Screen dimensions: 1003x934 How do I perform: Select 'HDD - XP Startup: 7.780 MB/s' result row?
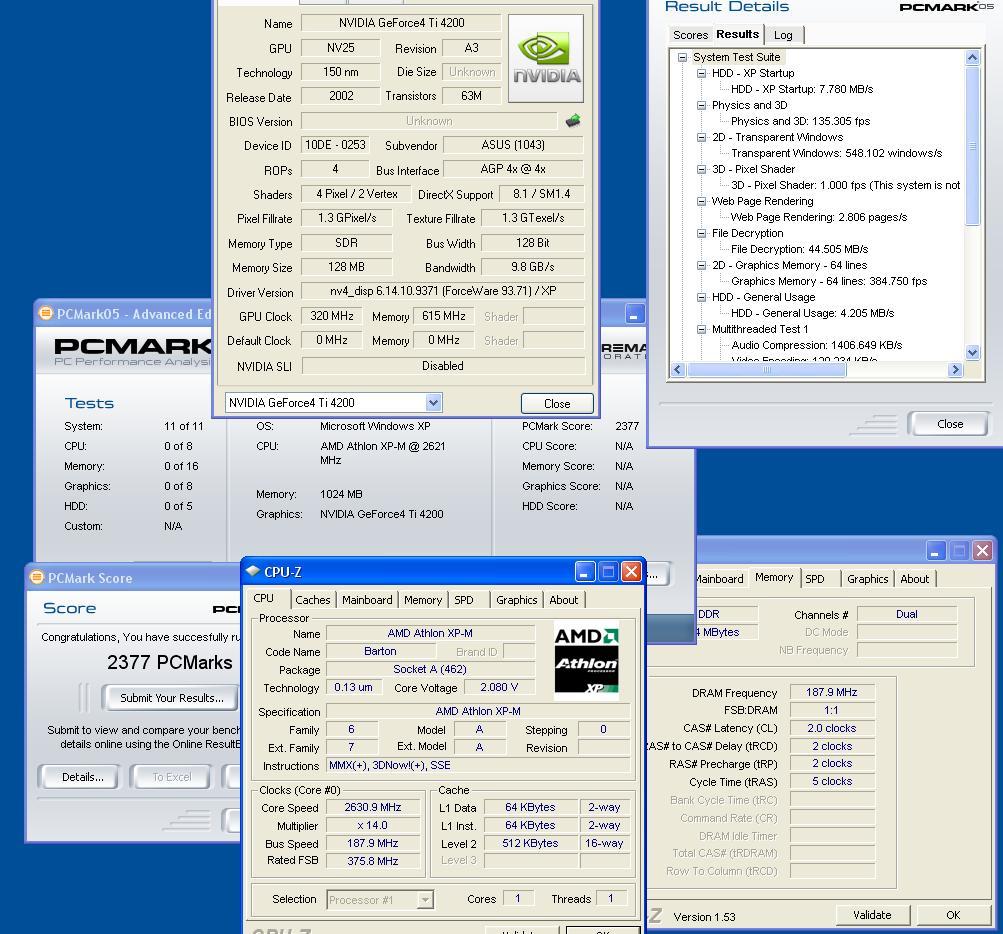point(802,89)
